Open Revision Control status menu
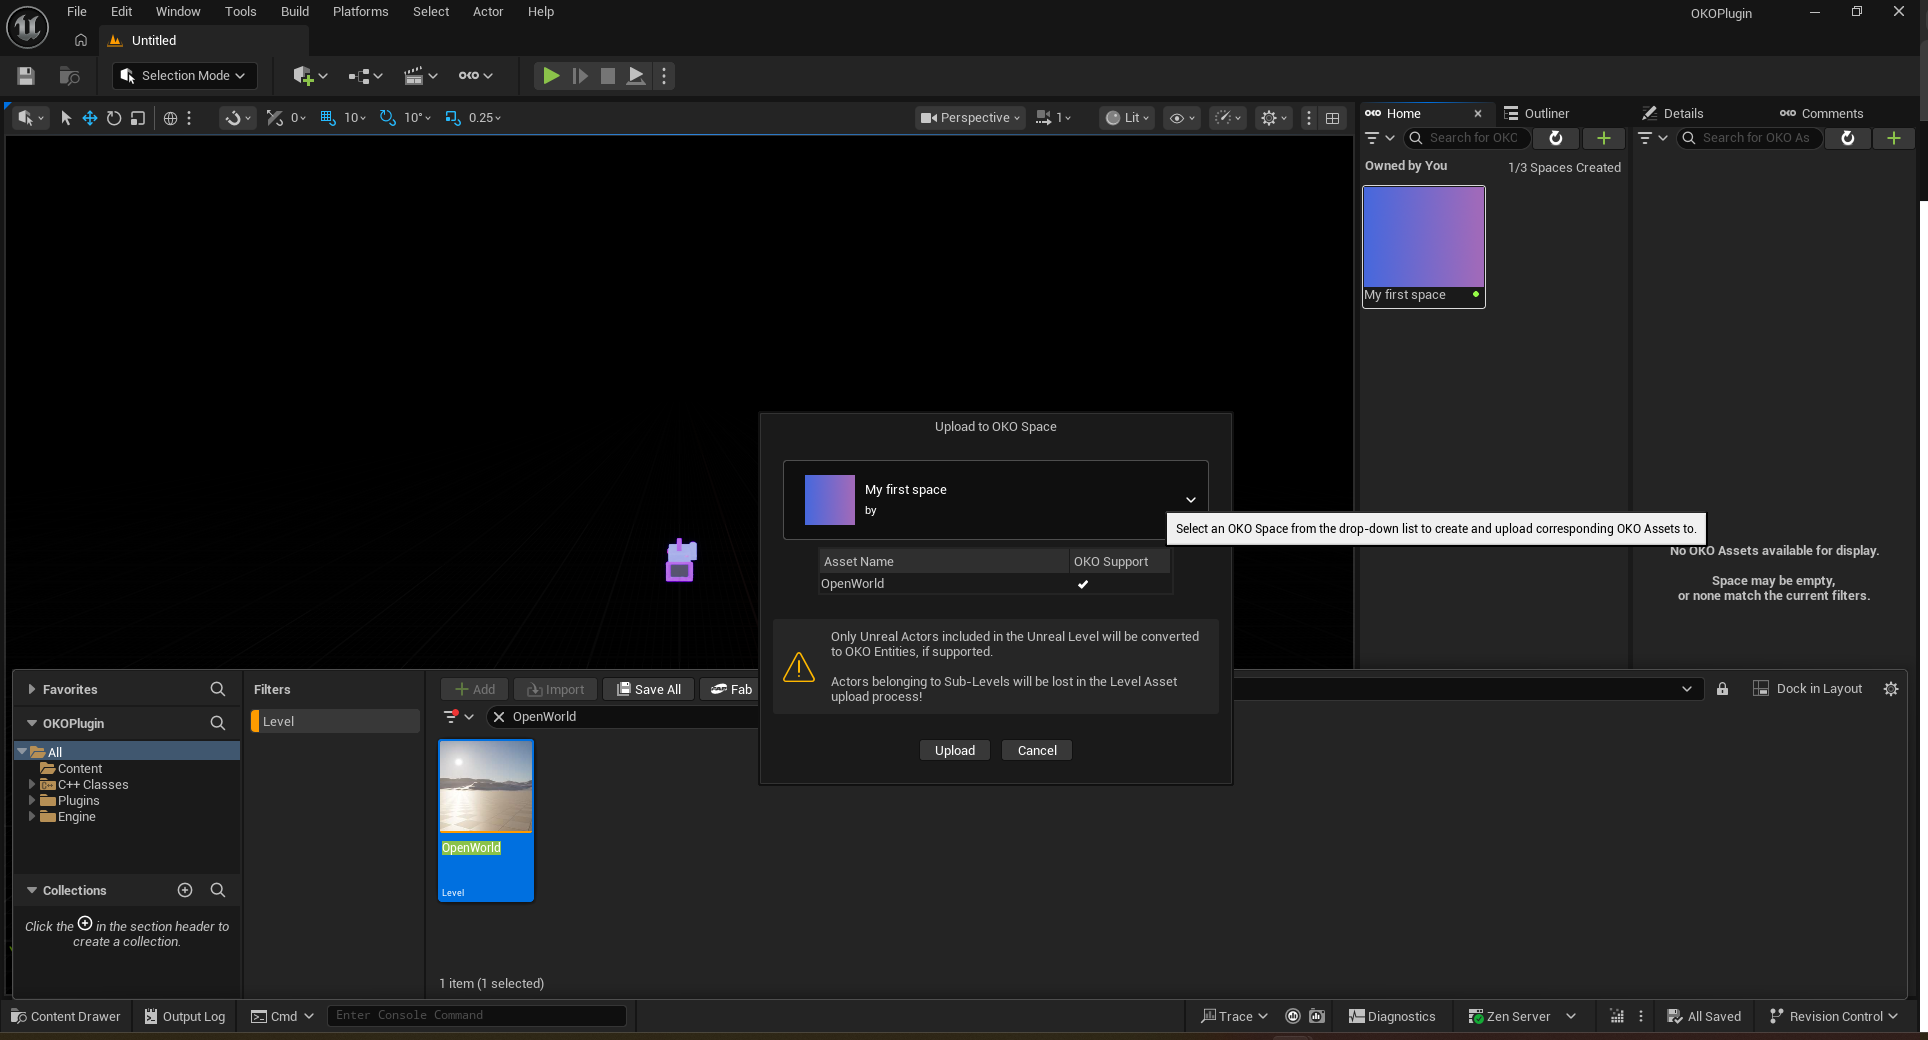 pos(1833,1016)
